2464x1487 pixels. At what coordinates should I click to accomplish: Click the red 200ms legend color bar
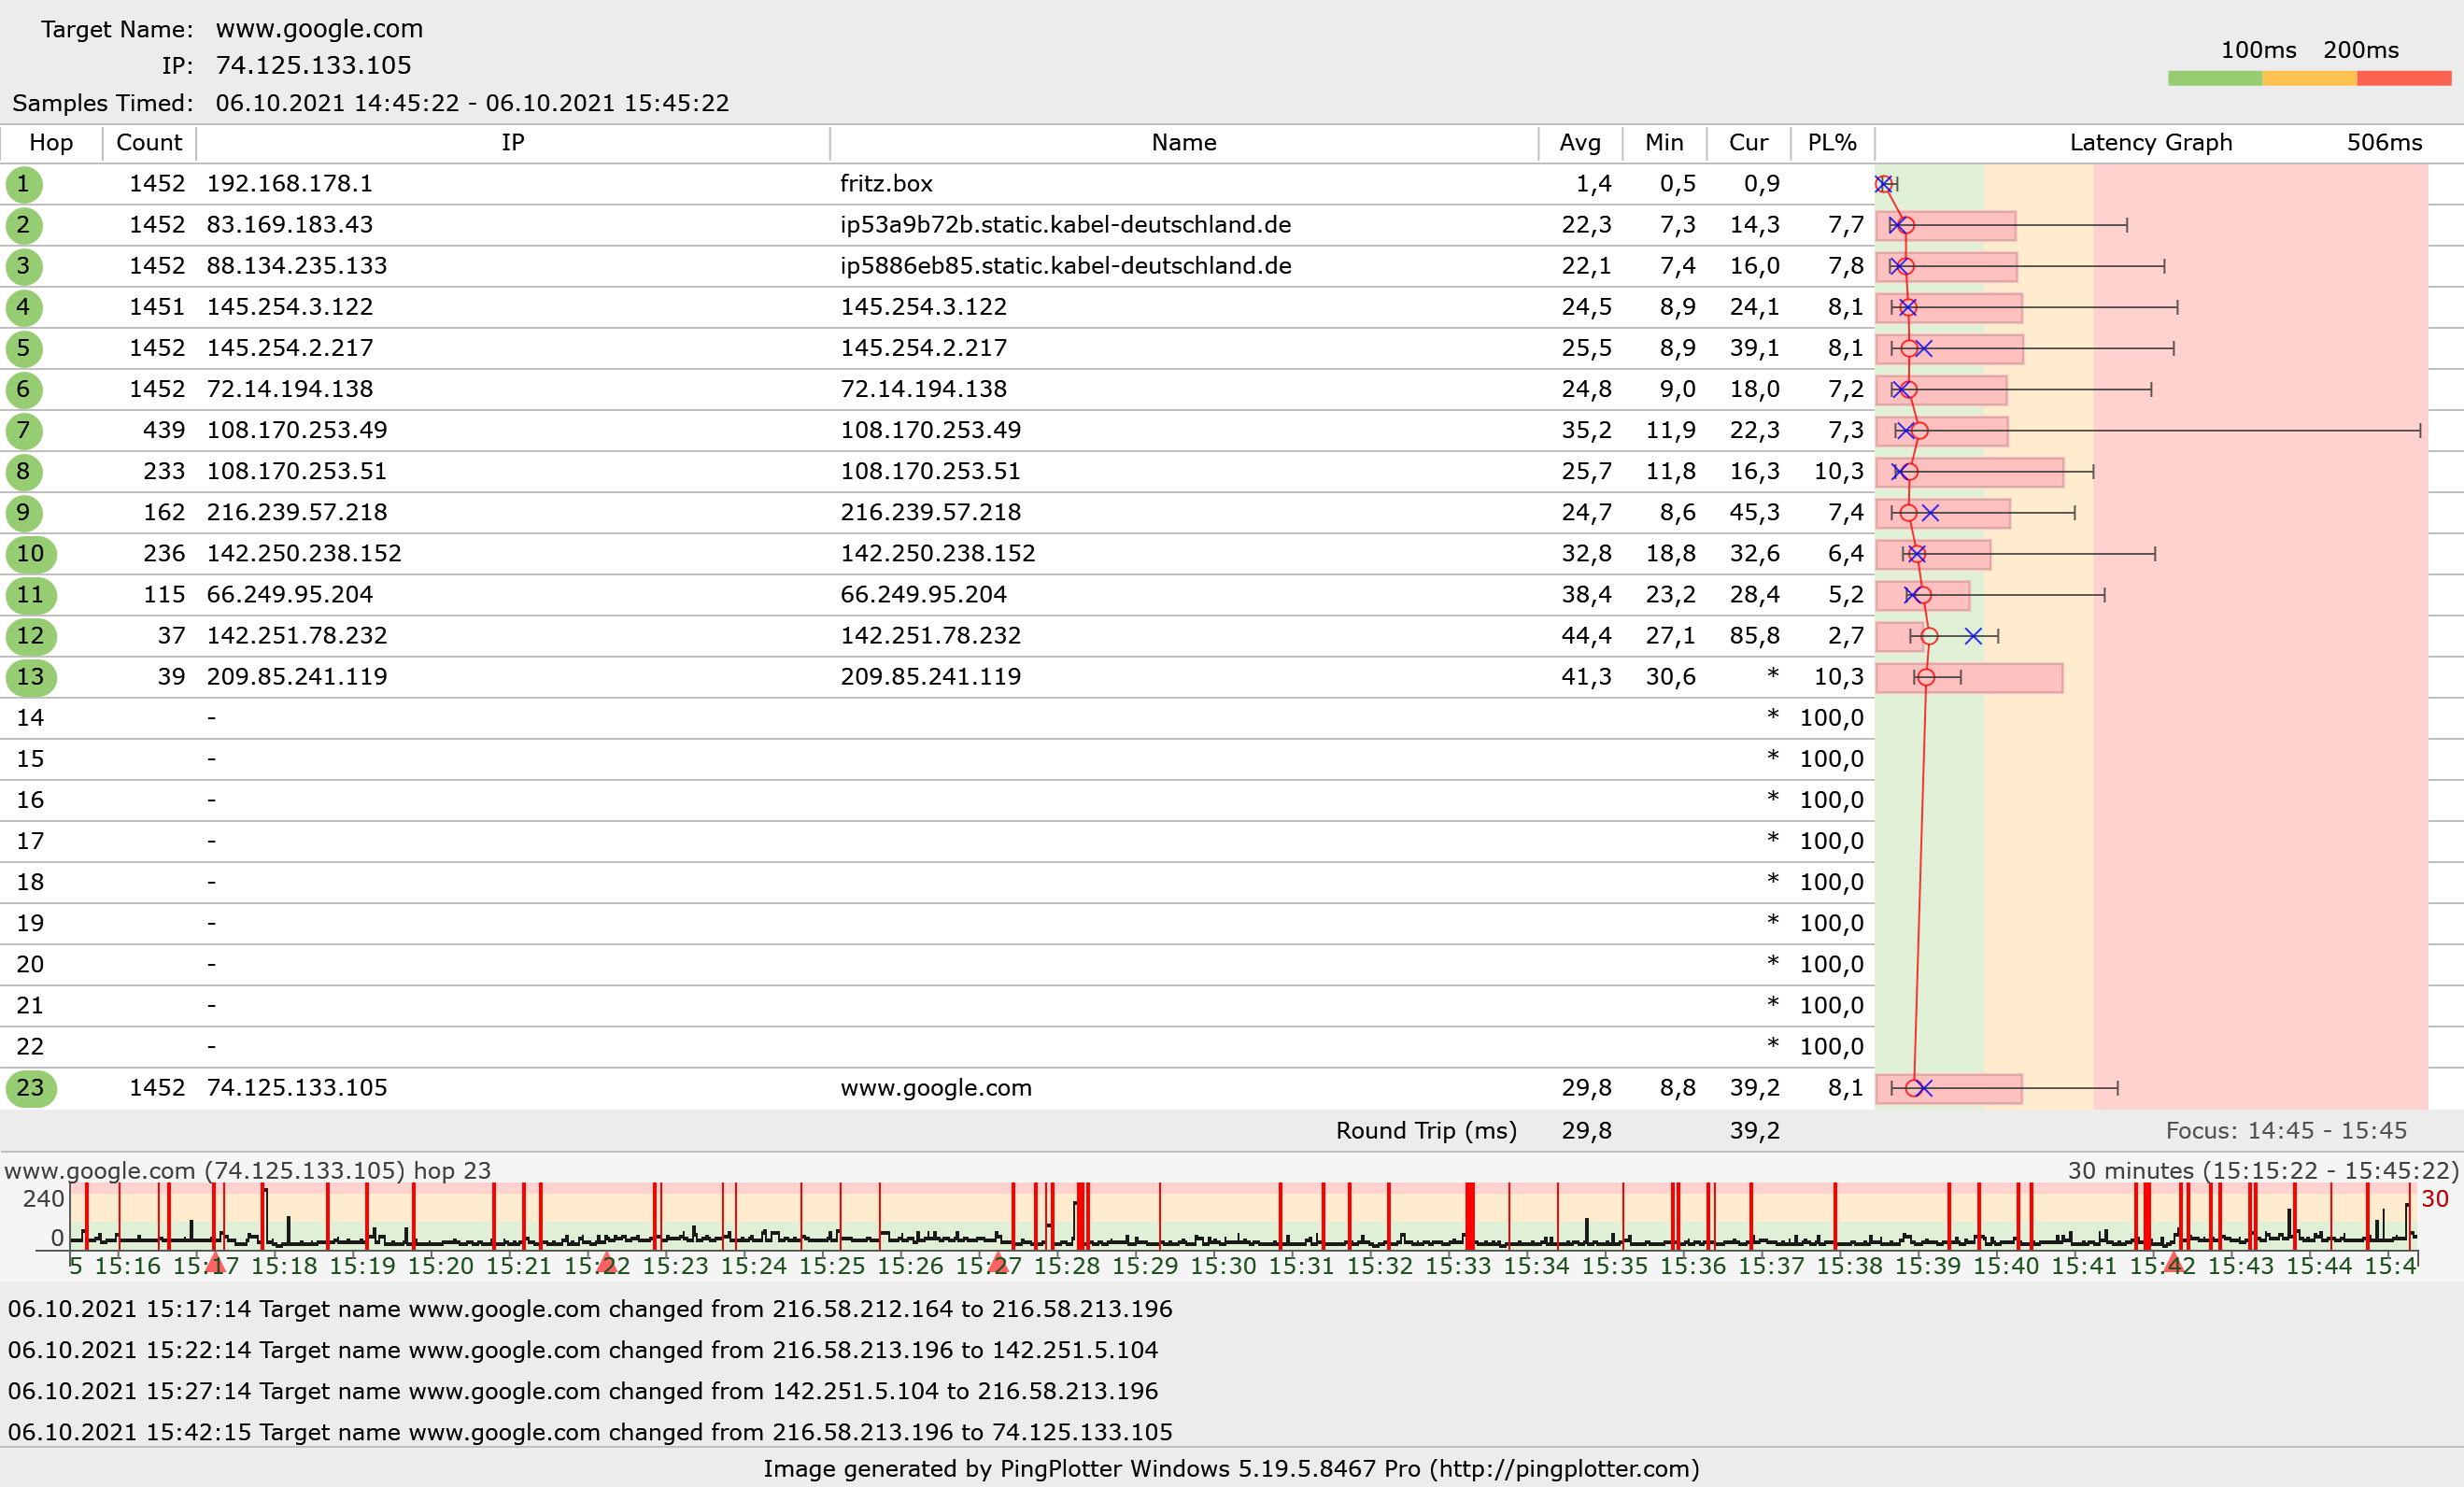pyautogui.click(x=2403, y=78)
